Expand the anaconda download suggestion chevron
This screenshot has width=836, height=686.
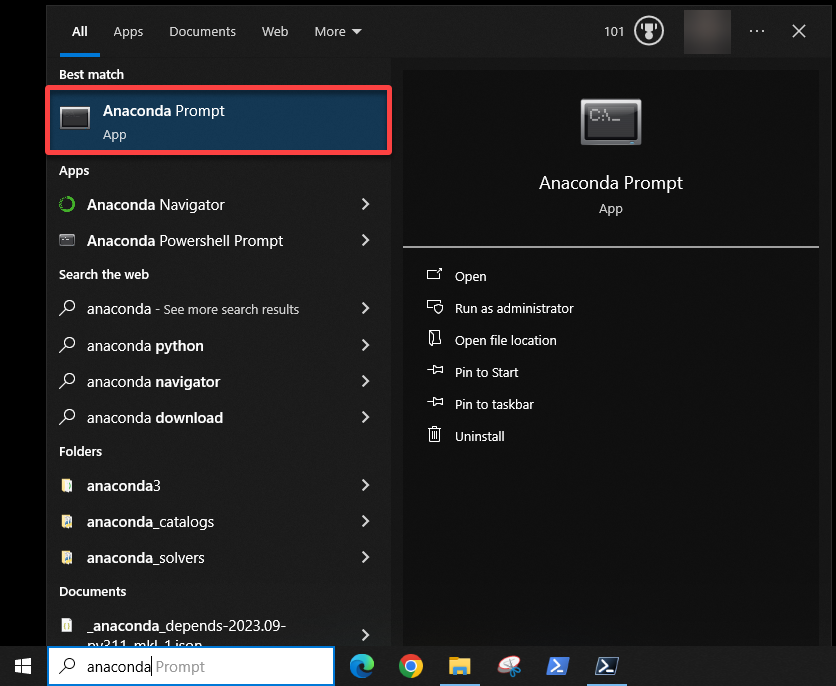click(x=365, y=417)
